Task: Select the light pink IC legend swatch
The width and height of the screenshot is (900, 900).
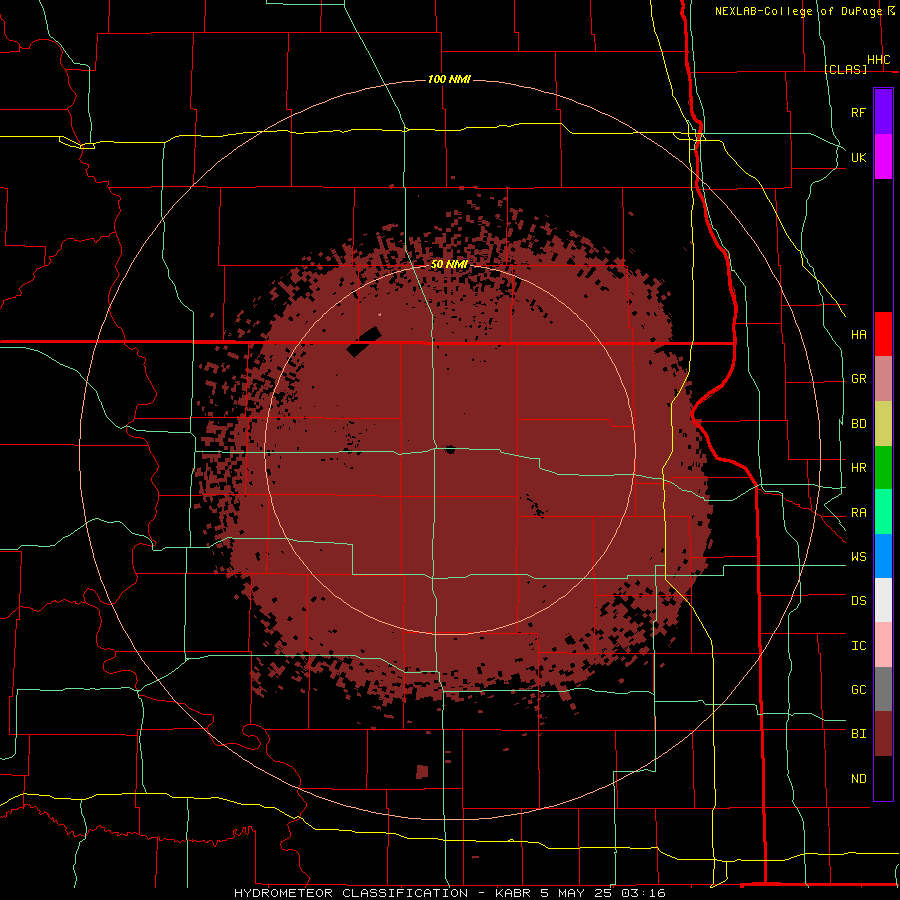Action: coord(883,645)
